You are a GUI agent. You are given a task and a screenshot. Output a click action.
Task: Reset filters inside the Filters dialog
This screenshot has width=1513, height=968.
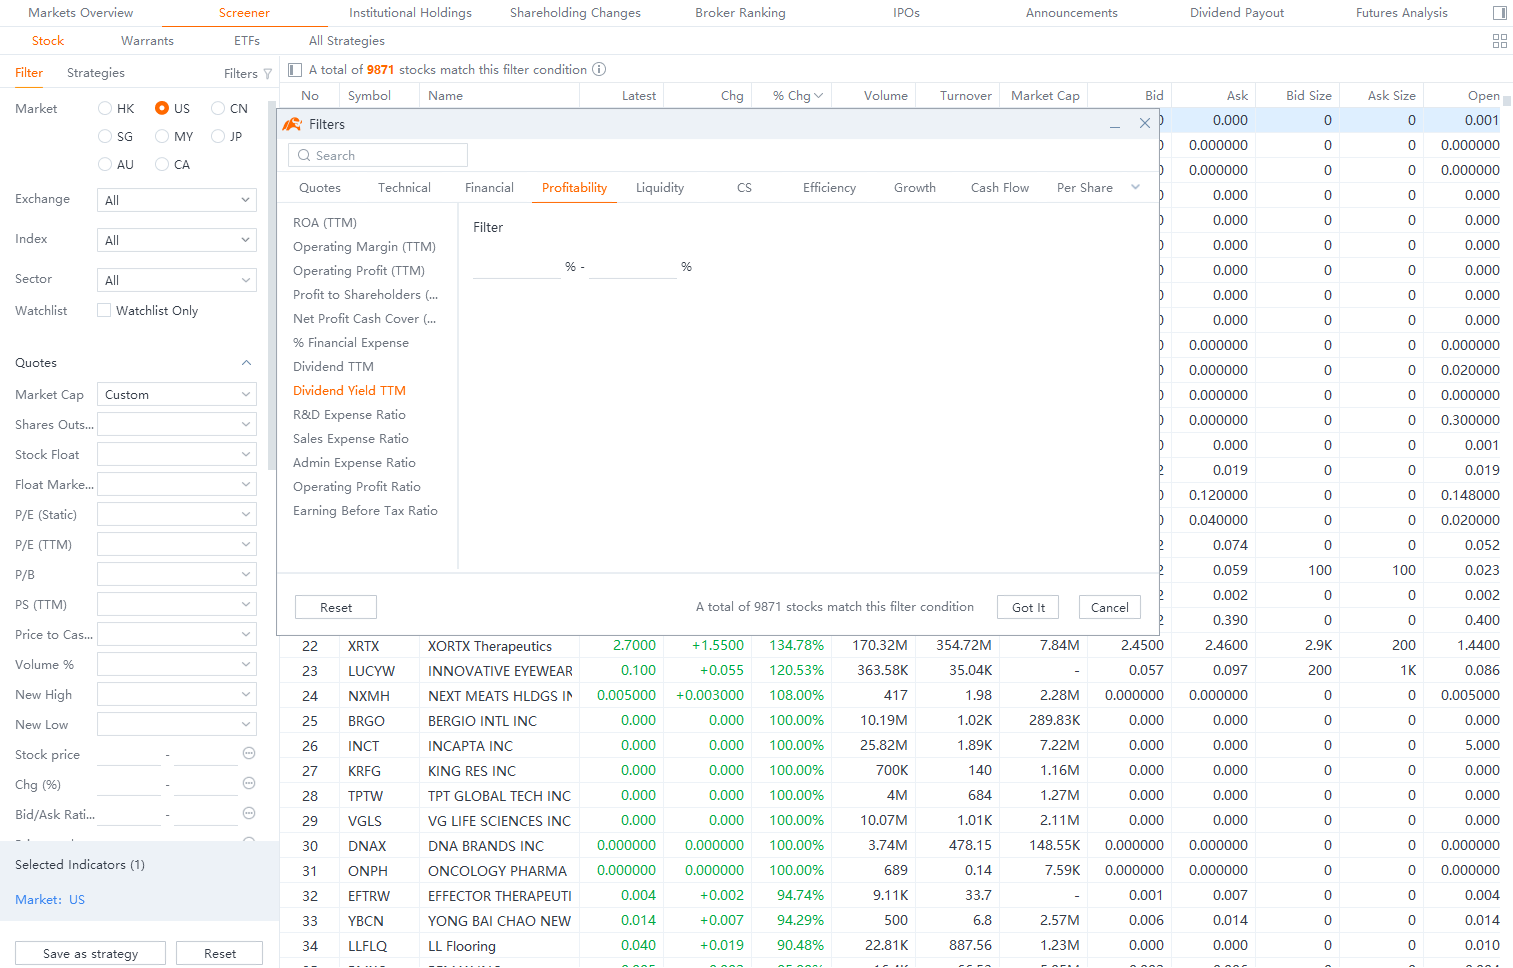(336, 607)
